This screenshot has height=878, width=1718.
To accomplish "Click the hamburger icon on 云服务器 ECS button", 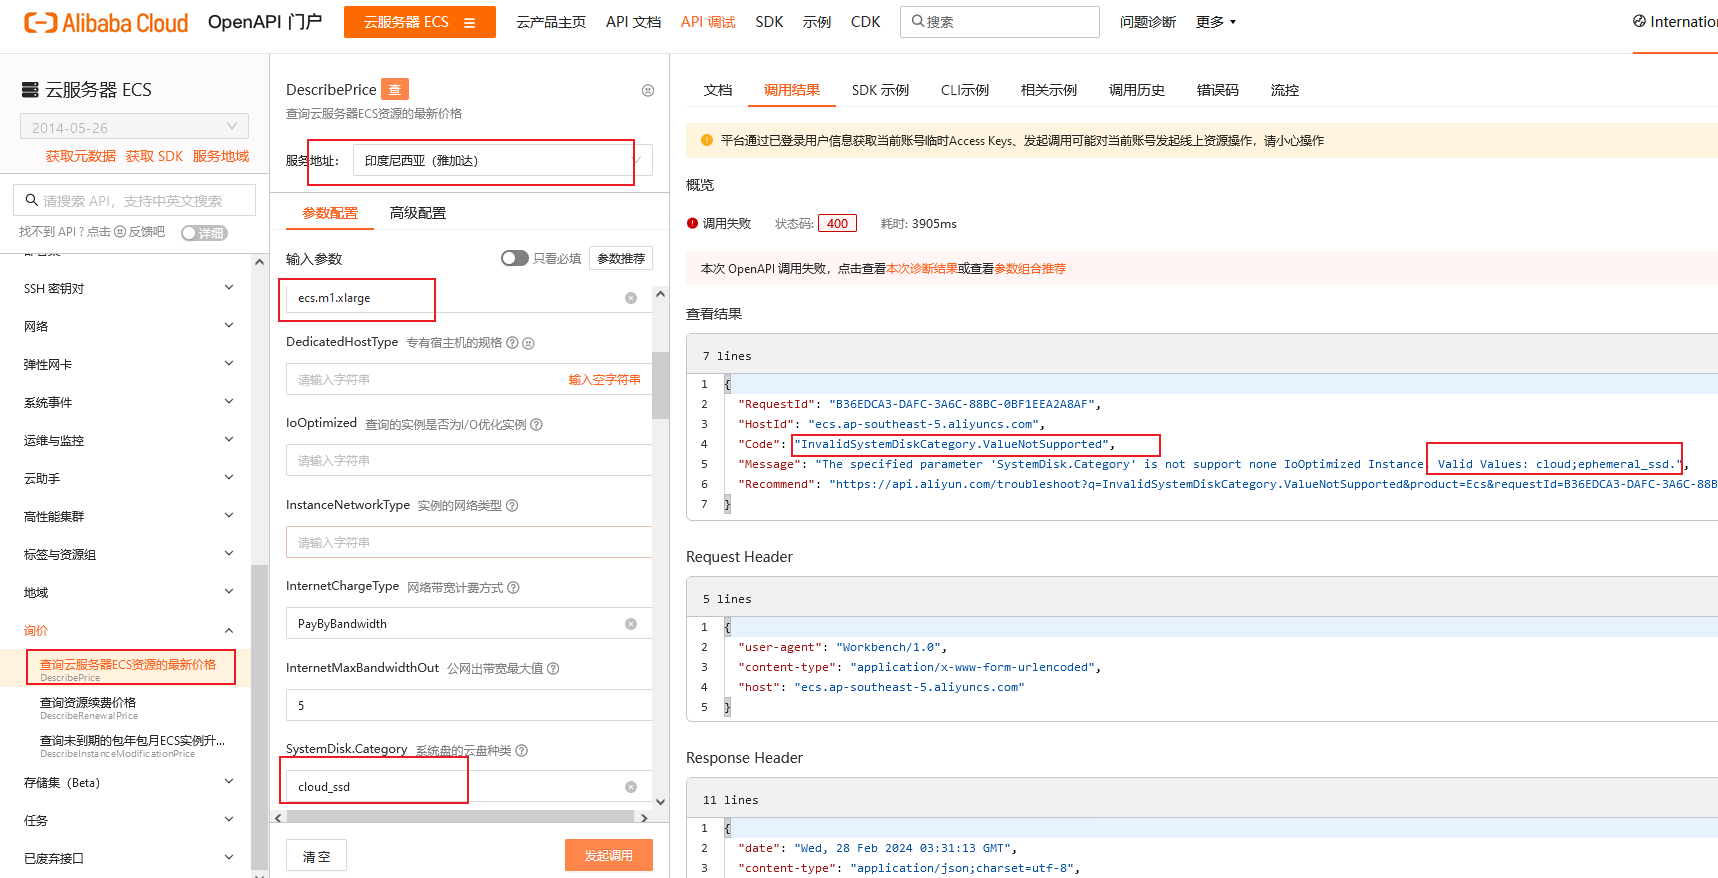I will tap(470, 23).
